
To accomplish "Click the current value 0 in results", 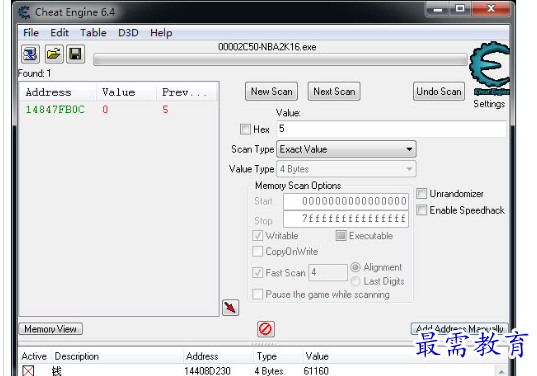I will click(105, 110).
